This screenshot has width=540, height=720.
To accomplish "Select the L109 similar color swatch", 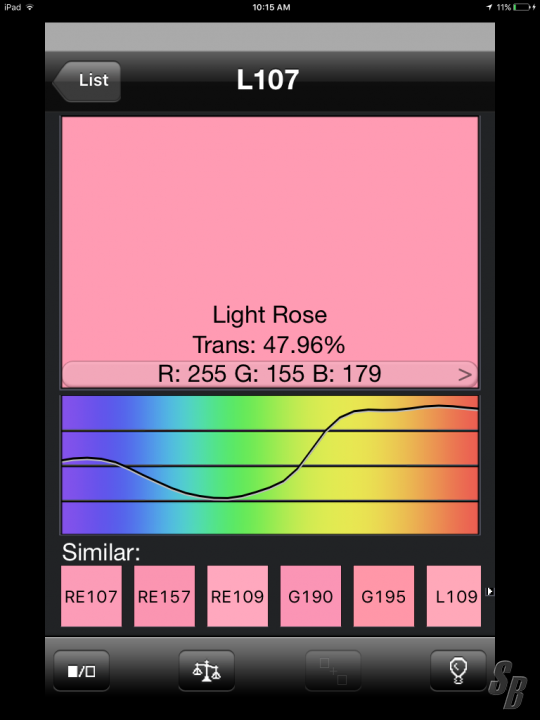I will (x=454, y=596).
